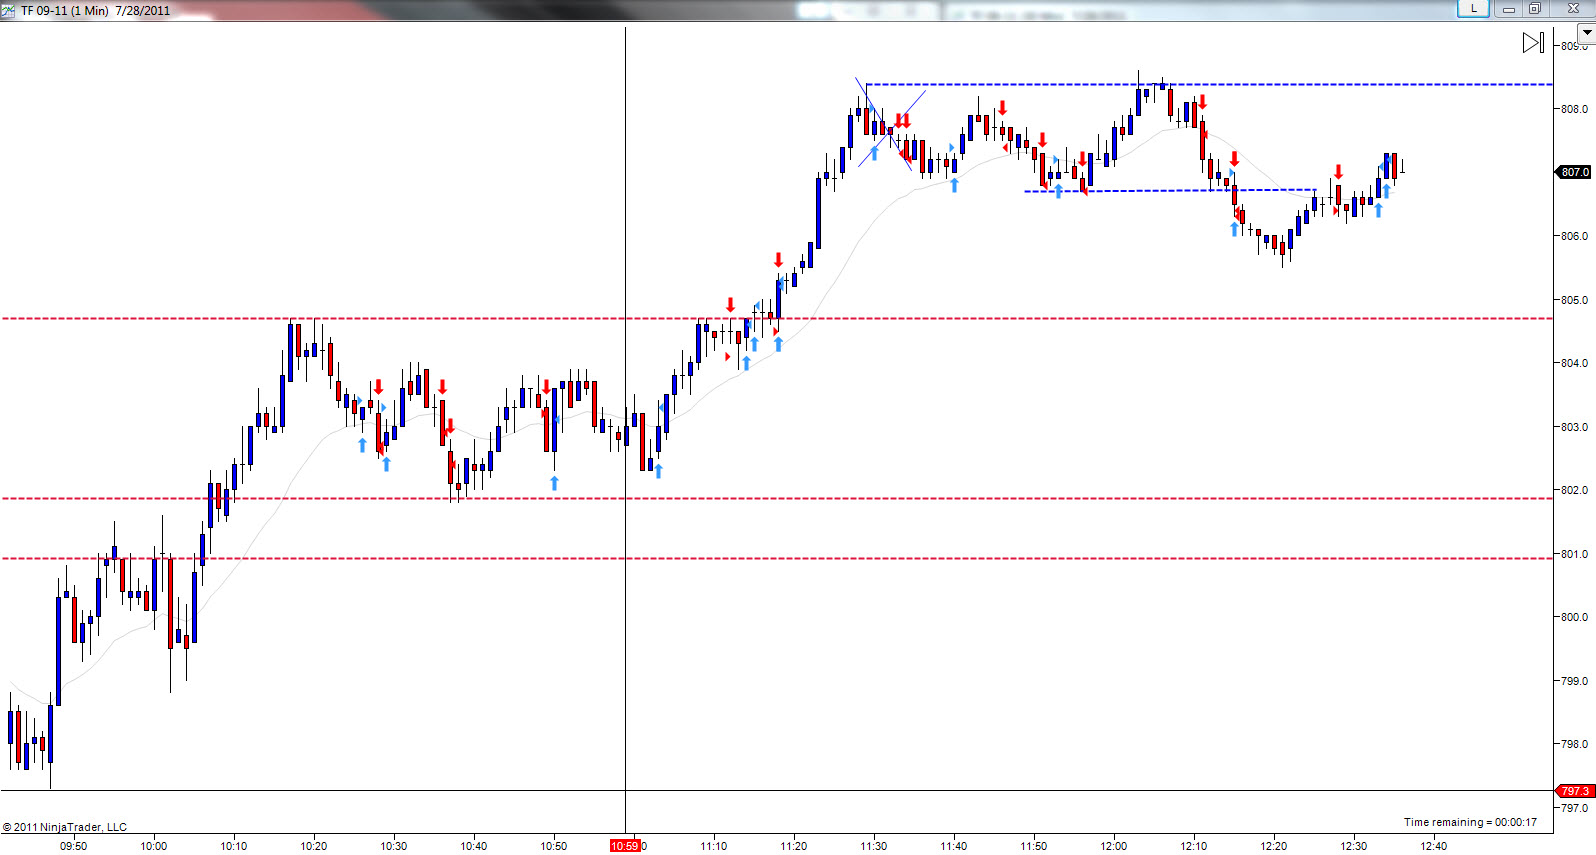The width and height of the screenshot is (1596, 855).
Task: Click the black 807.0 current price marker
Action: pos(1574,172)
